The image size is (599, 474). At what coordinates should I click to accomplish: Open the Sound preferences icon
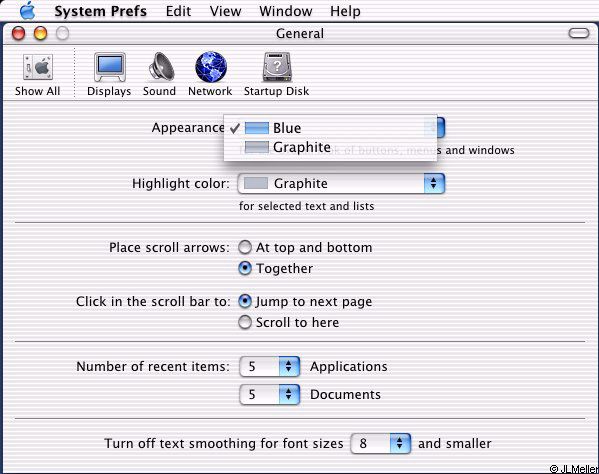click(x=161, y=67)
